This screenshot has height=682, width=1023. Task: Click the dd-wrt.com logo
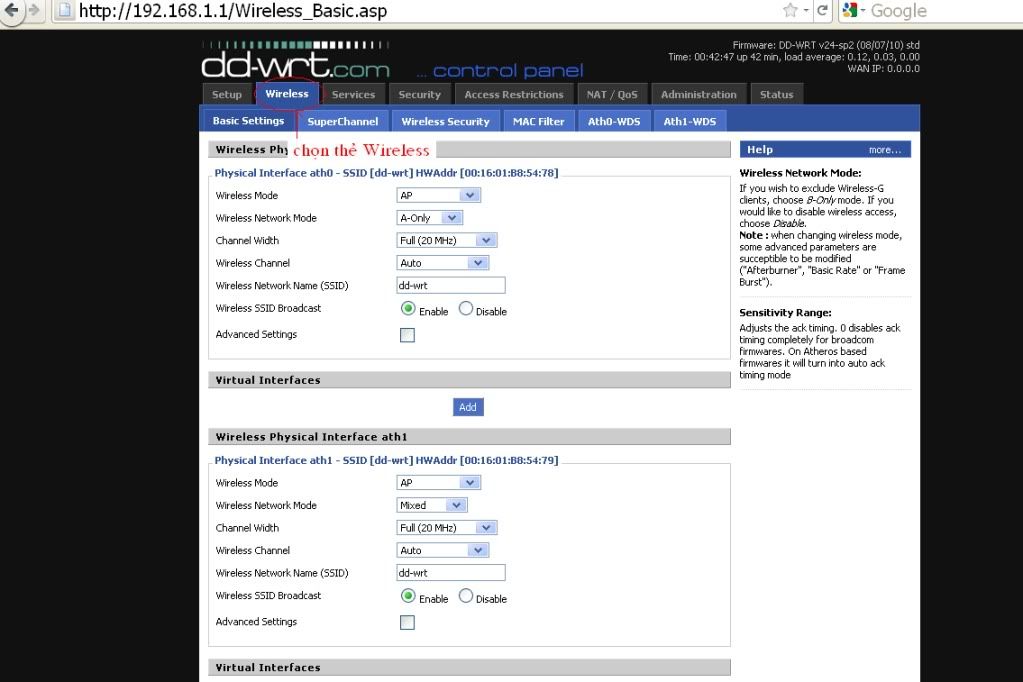[296, 61]
